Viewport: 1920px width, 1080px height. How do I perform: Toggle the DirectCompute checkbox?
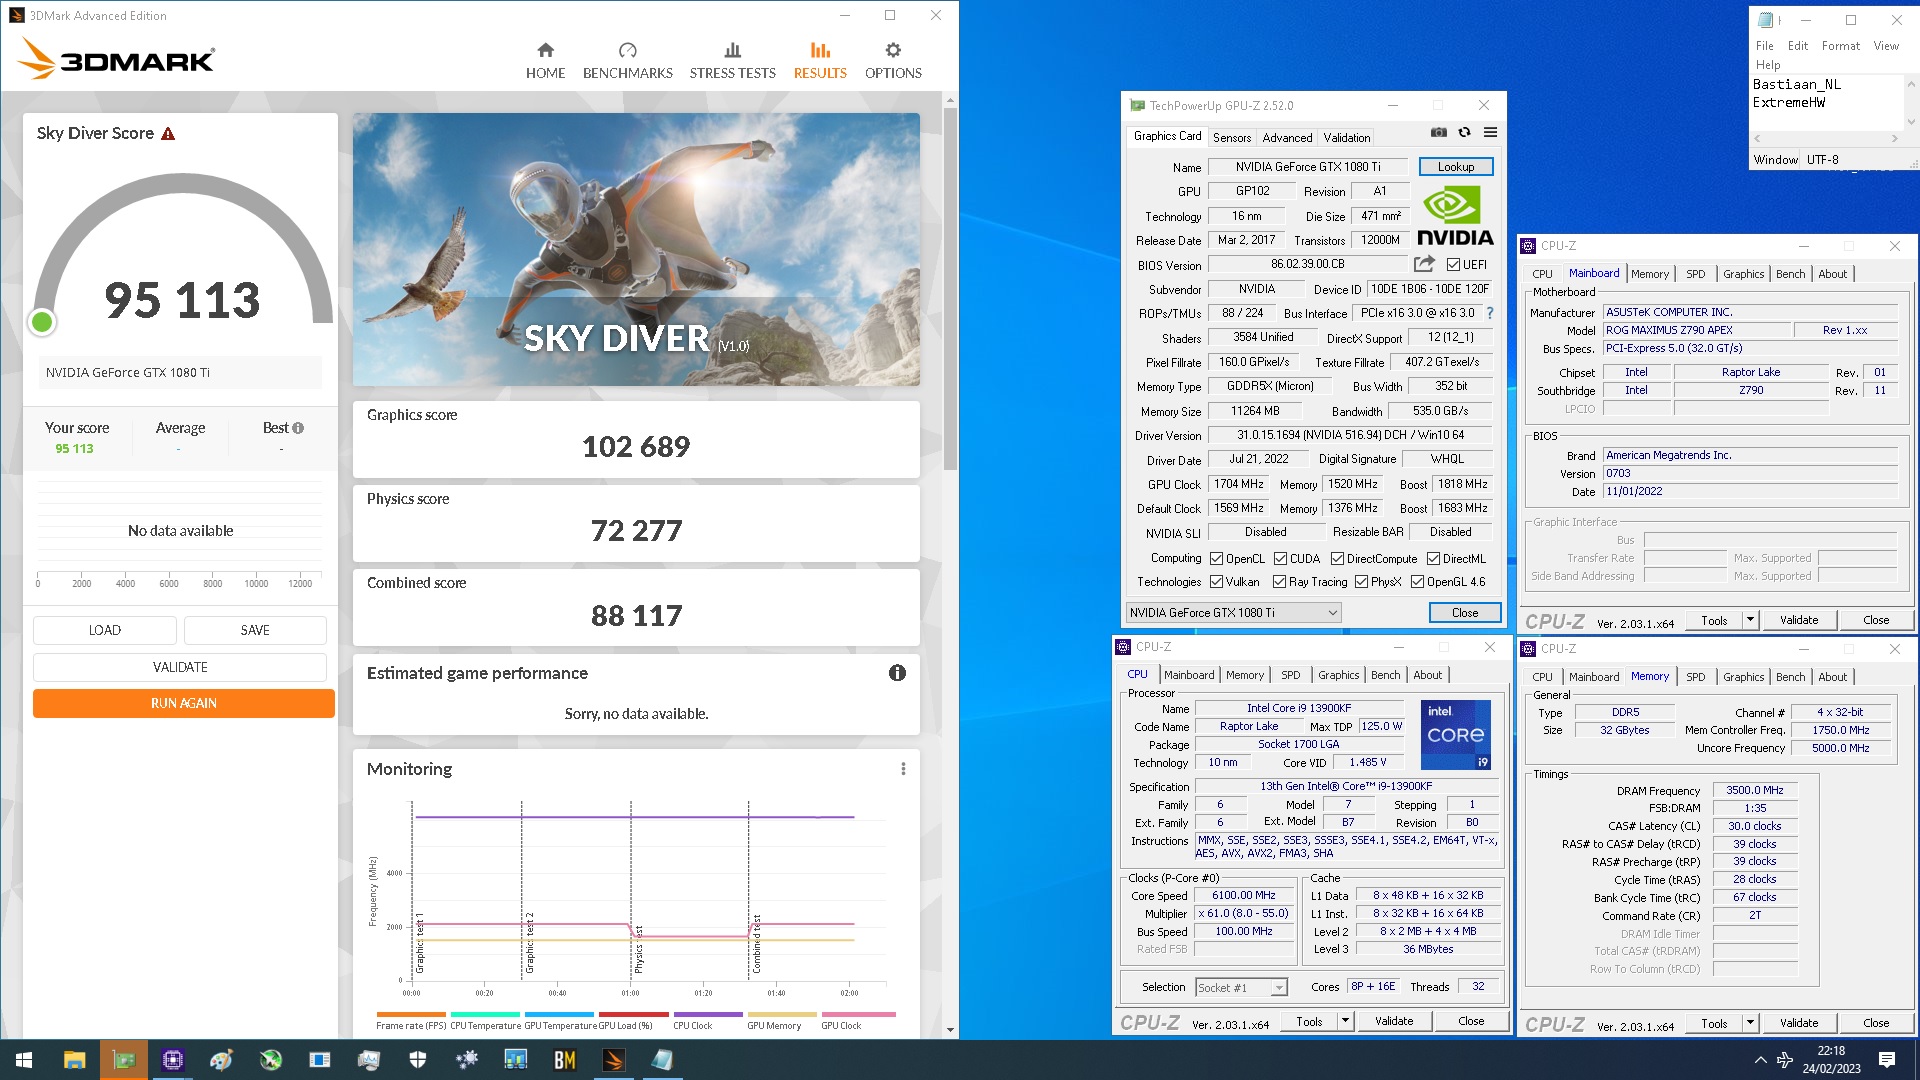1337,559
